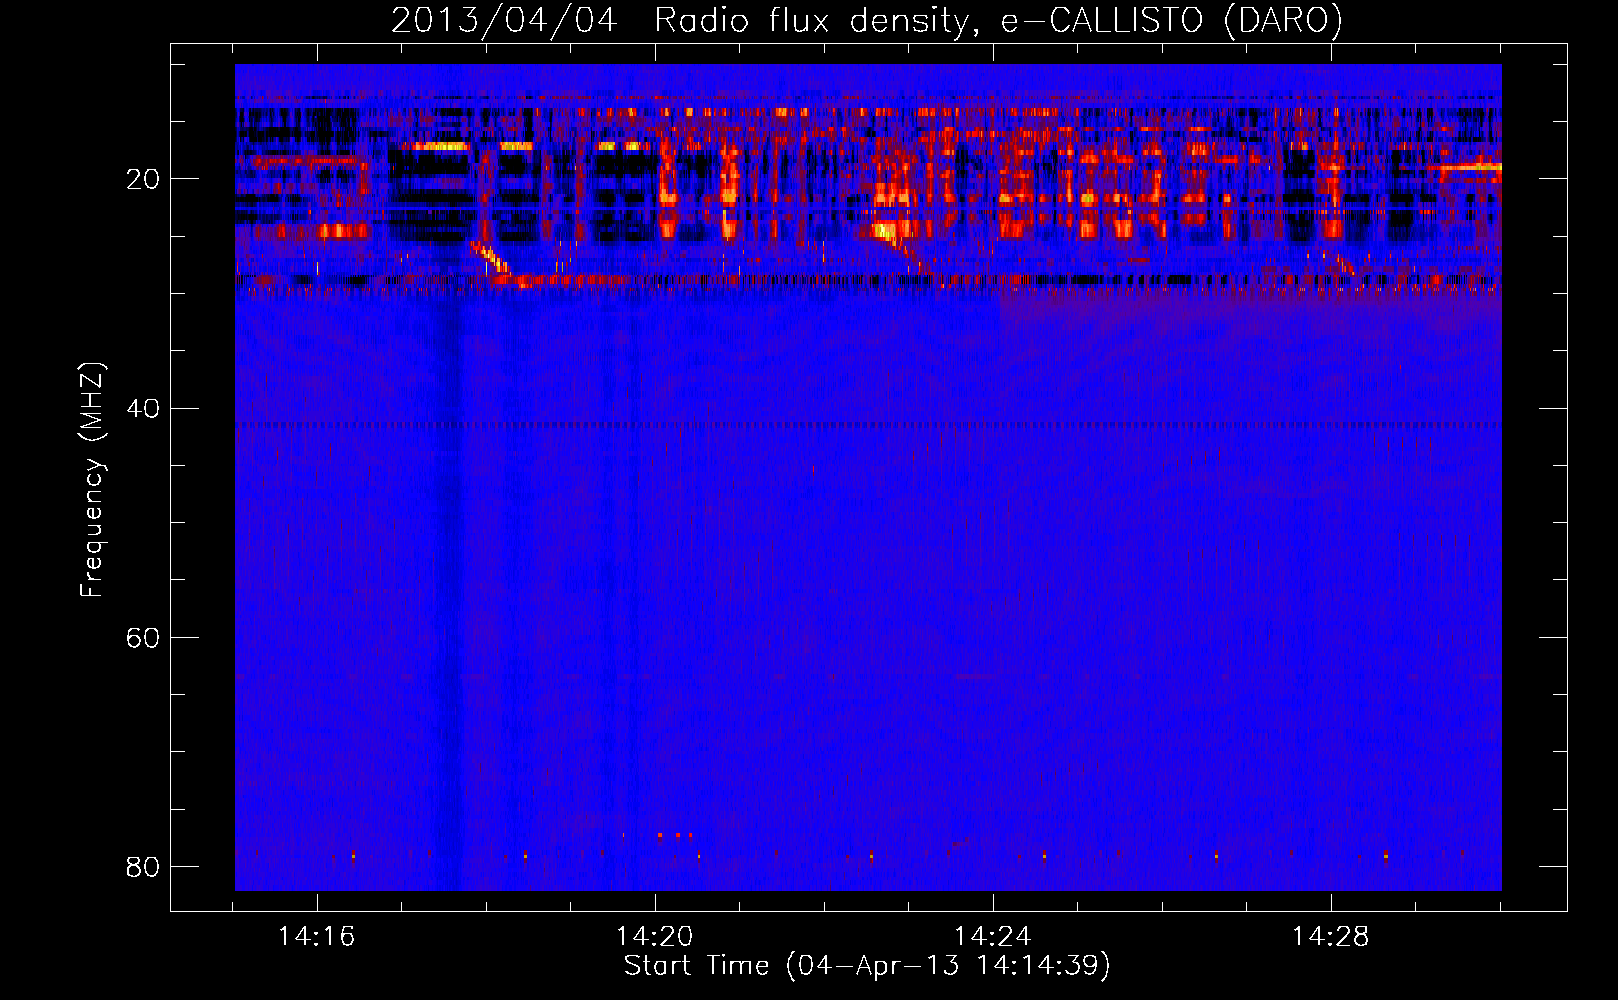This screenshot has height=1000, width=1618.
Task: Click the 14:28 time axis label
Action: point(1330,937)
